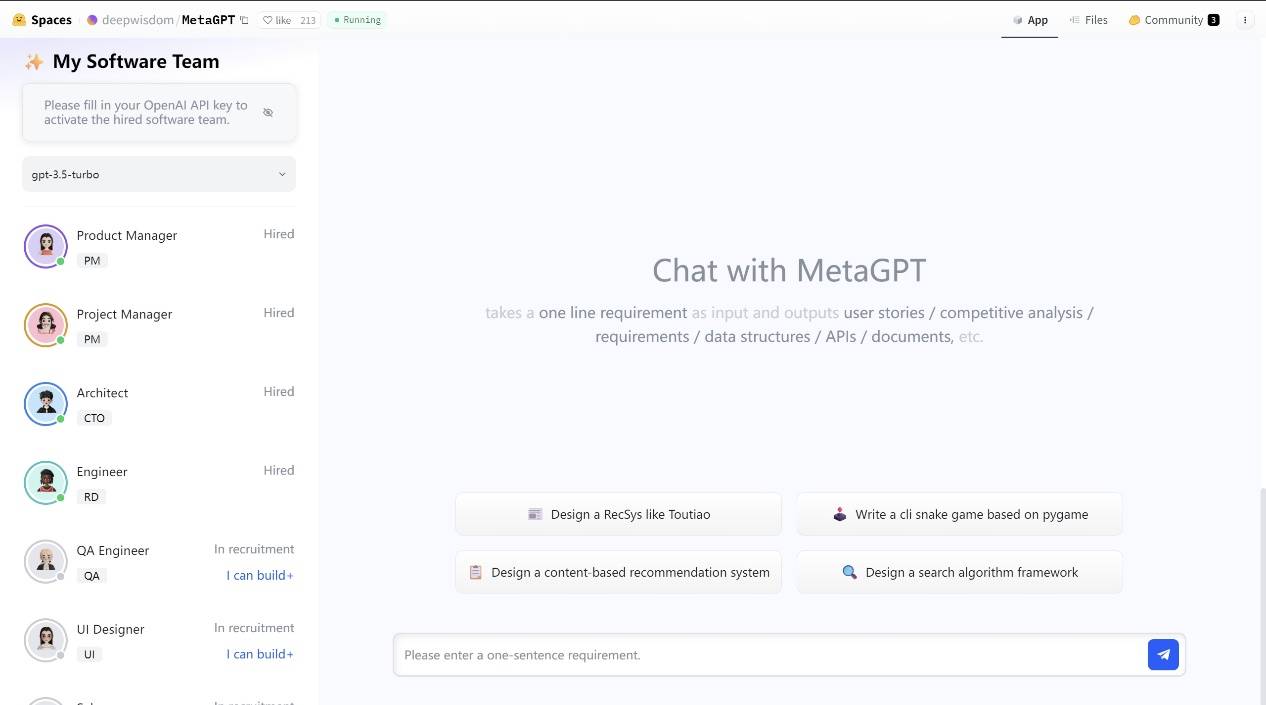This screenshot has width=1266, height=705.
Task: Click 'I can build+' for QA Engineer
Action: (259, 575)
